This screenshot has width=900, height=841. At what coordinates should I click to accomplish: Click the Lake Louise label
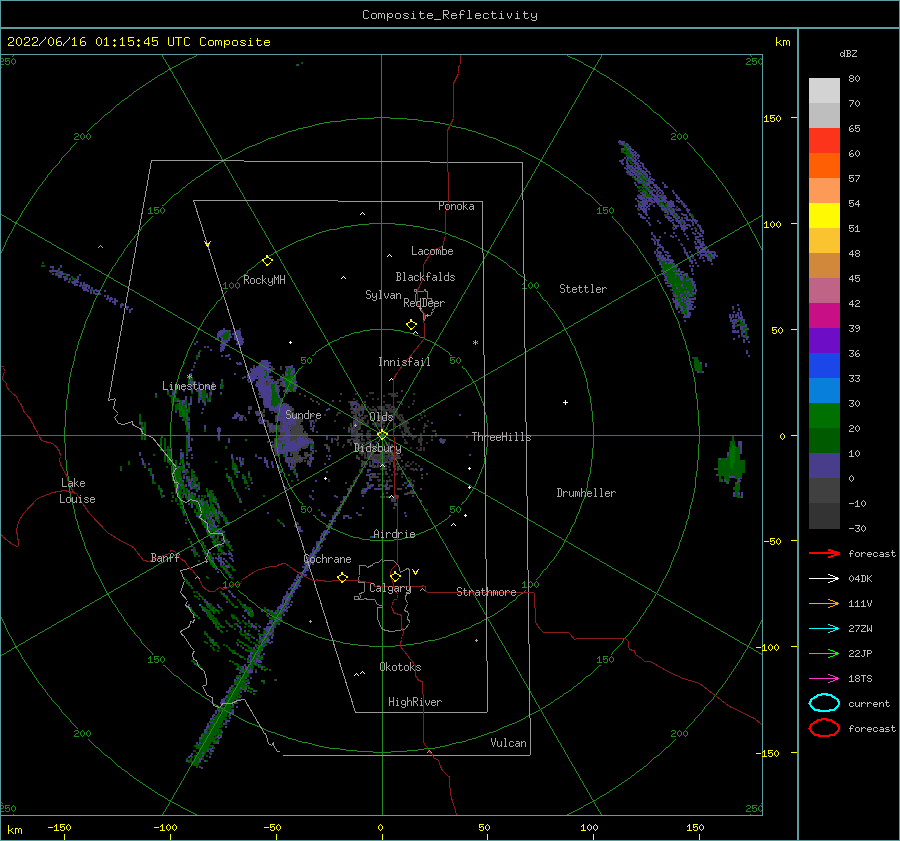click(x=77, y=491)
